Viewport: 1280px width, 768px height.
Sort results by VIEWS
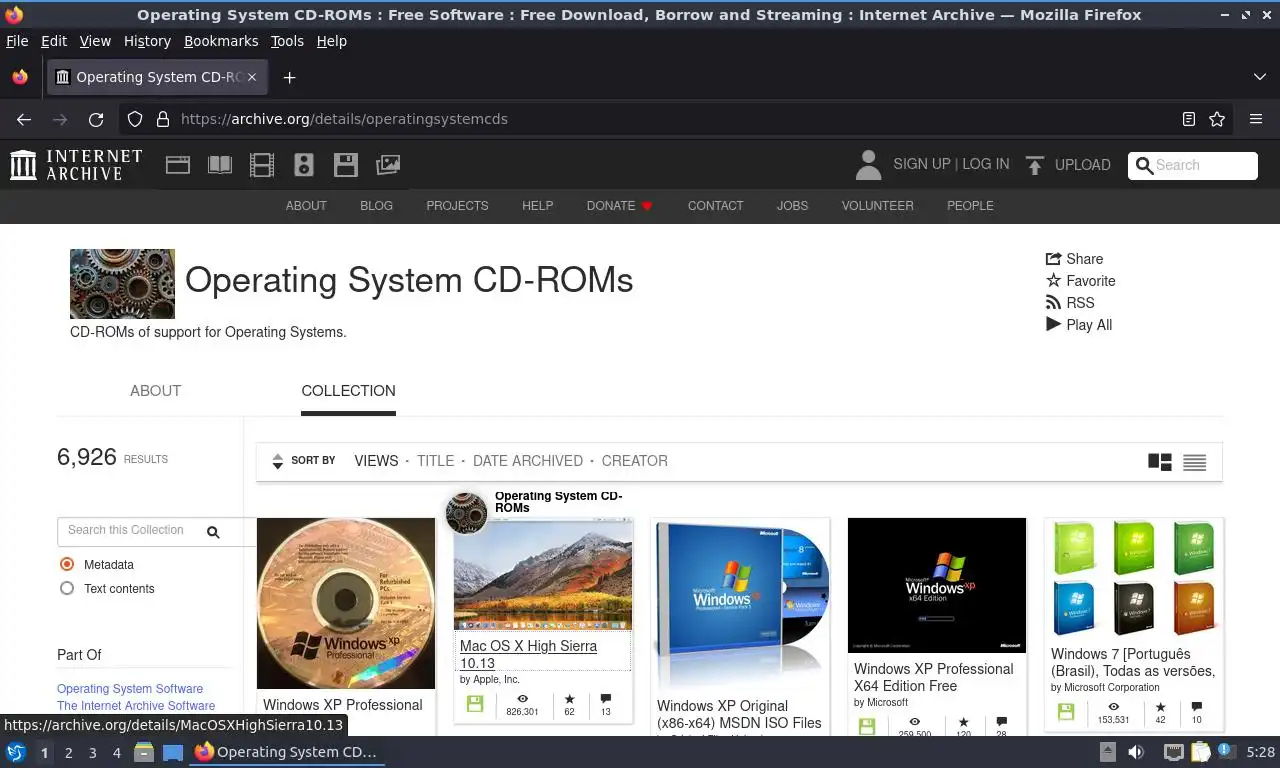tap(376, 461)
